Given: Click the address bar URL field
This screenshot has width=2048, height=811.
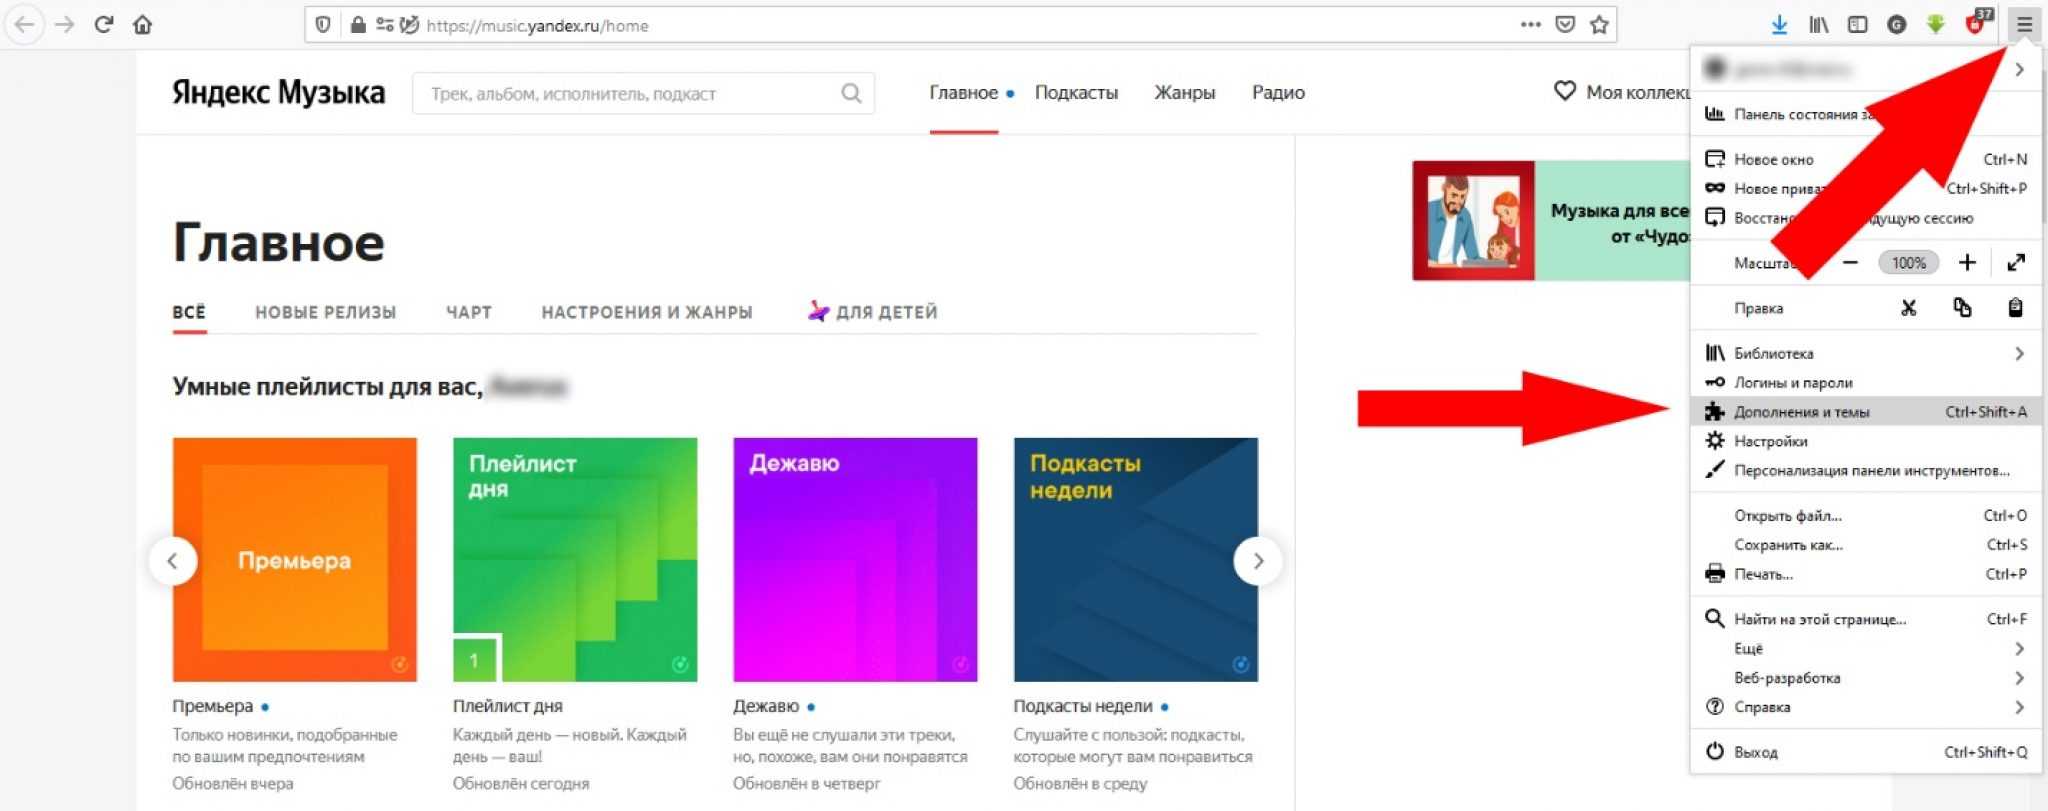Looking at the screenshot, I should point(960,25).
